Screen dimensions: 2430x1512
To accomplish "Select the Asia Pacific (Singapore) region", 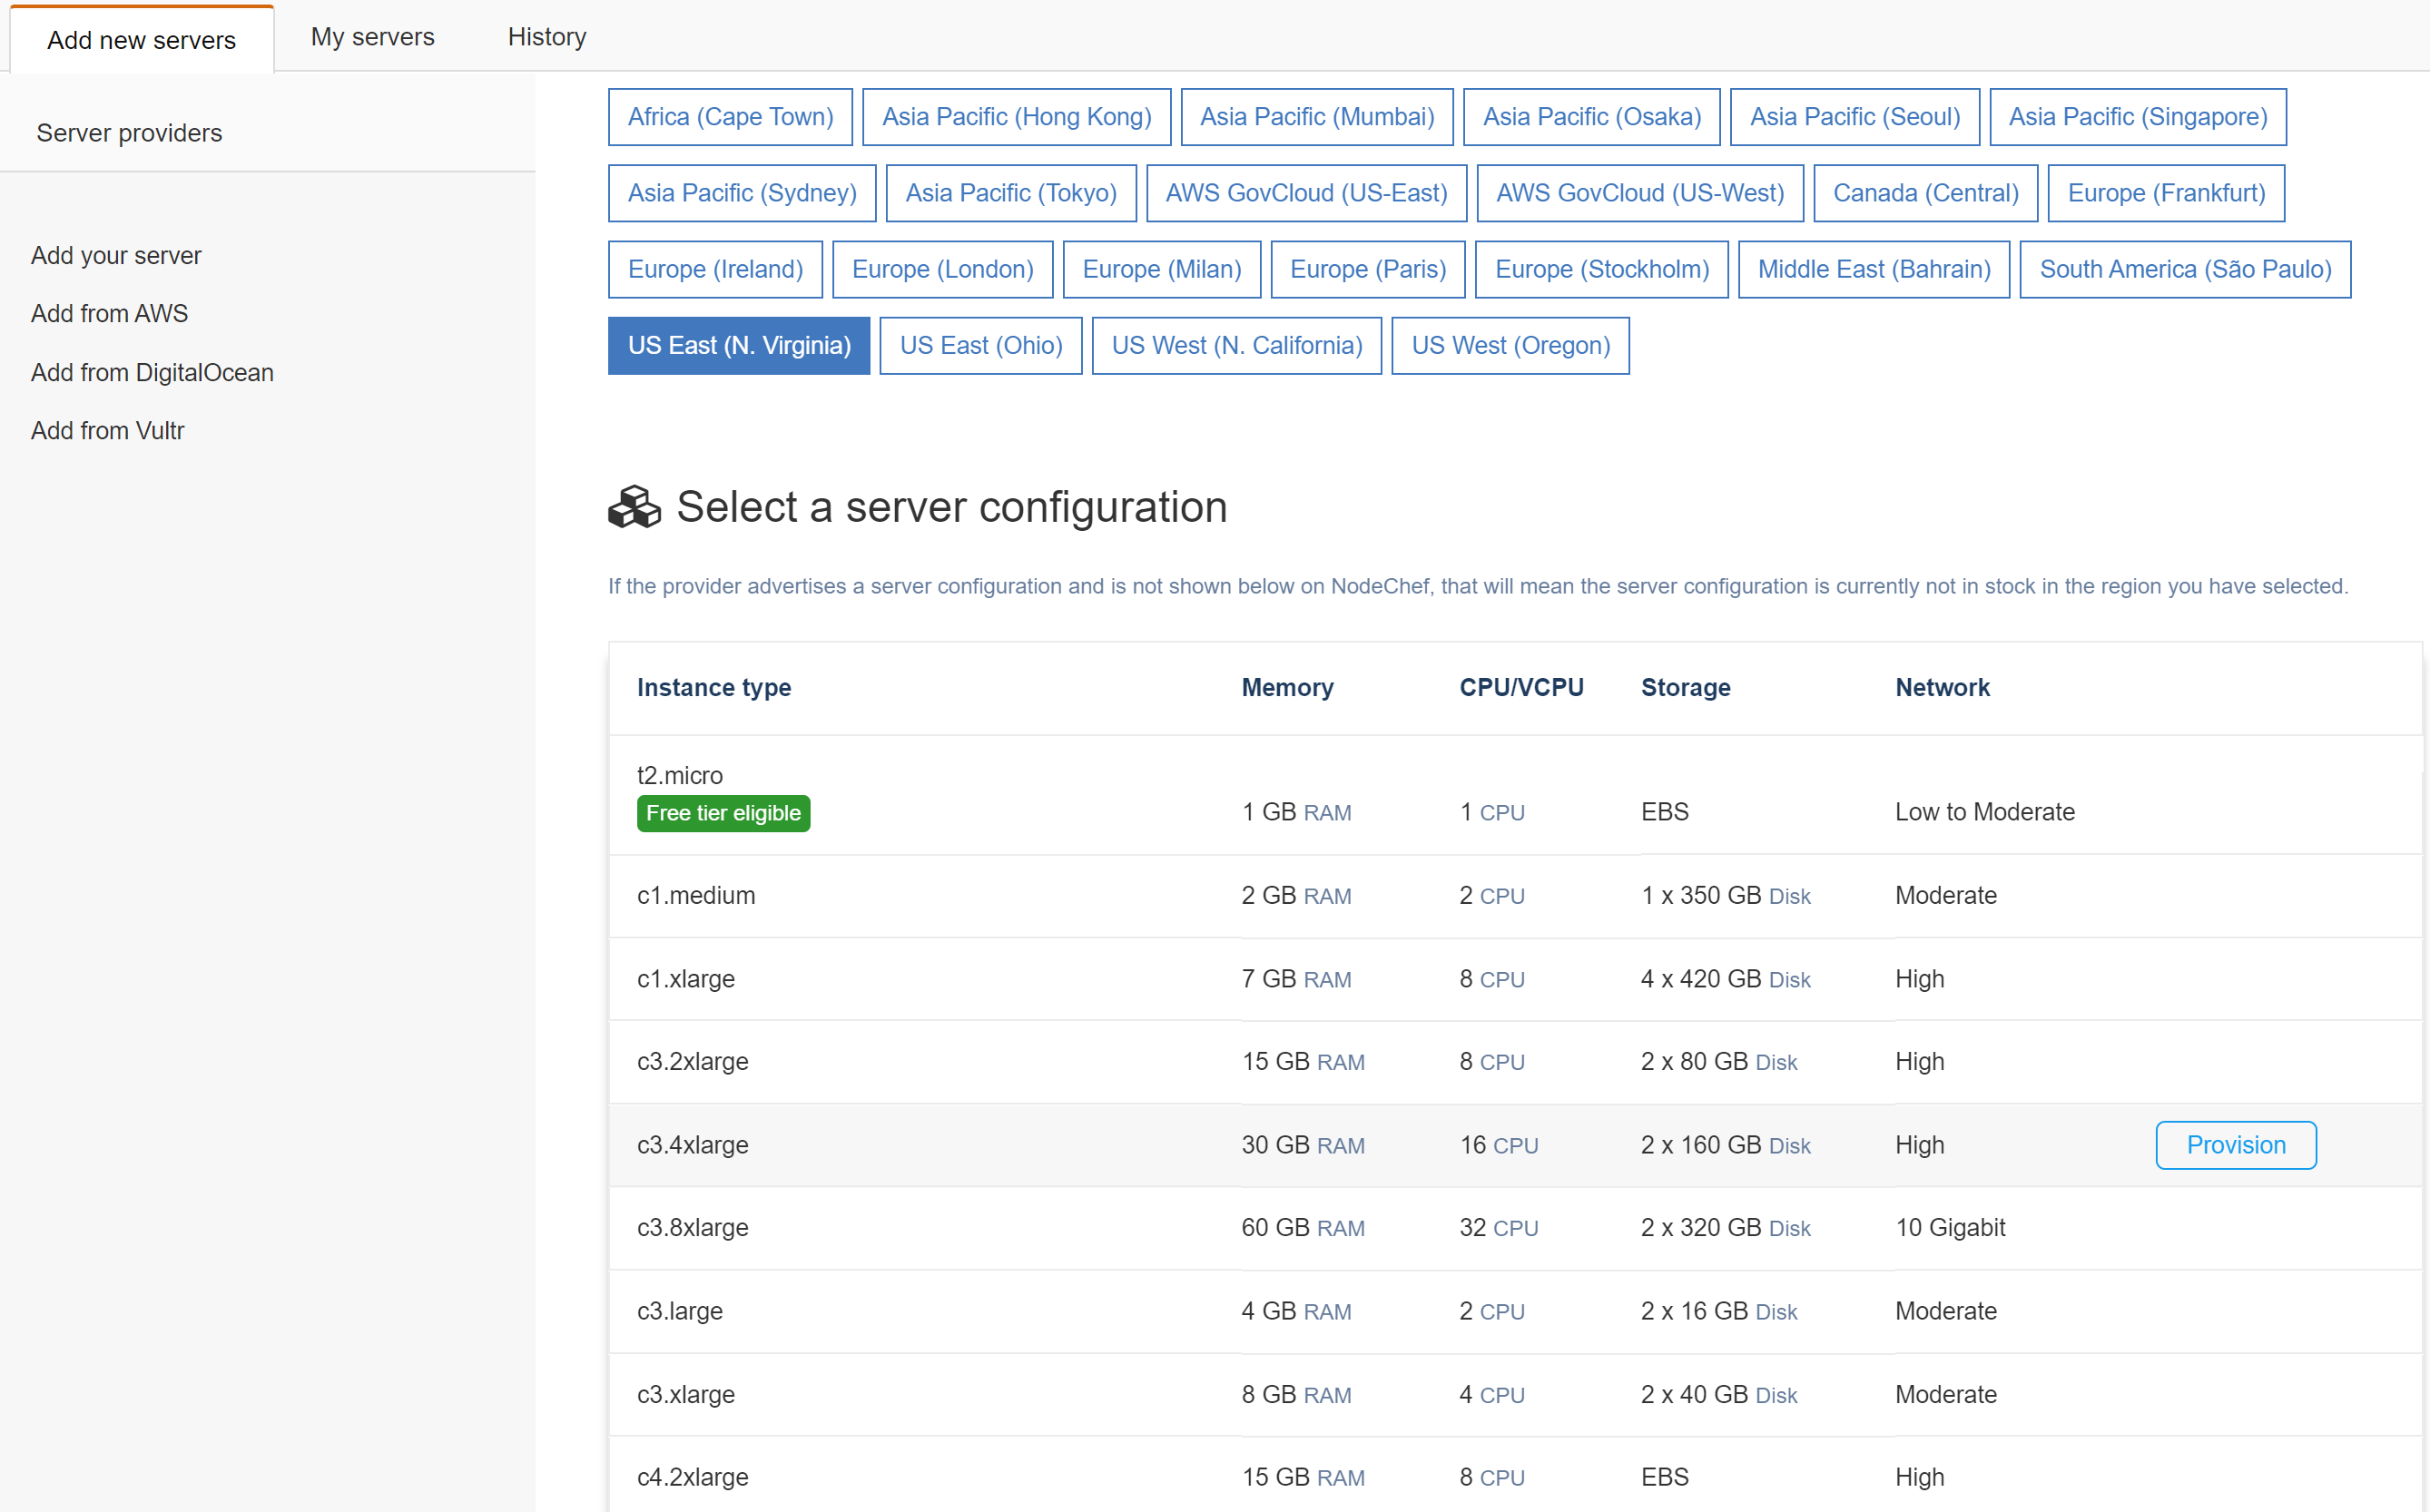I will 2137,117.
